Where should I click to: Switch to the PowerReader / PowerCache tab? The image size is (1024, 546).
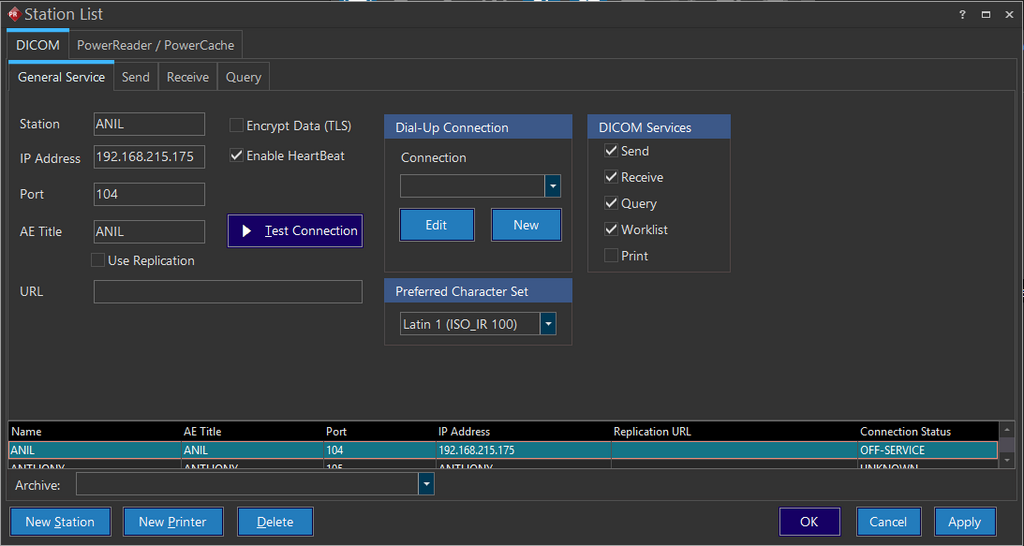(156, 45)
